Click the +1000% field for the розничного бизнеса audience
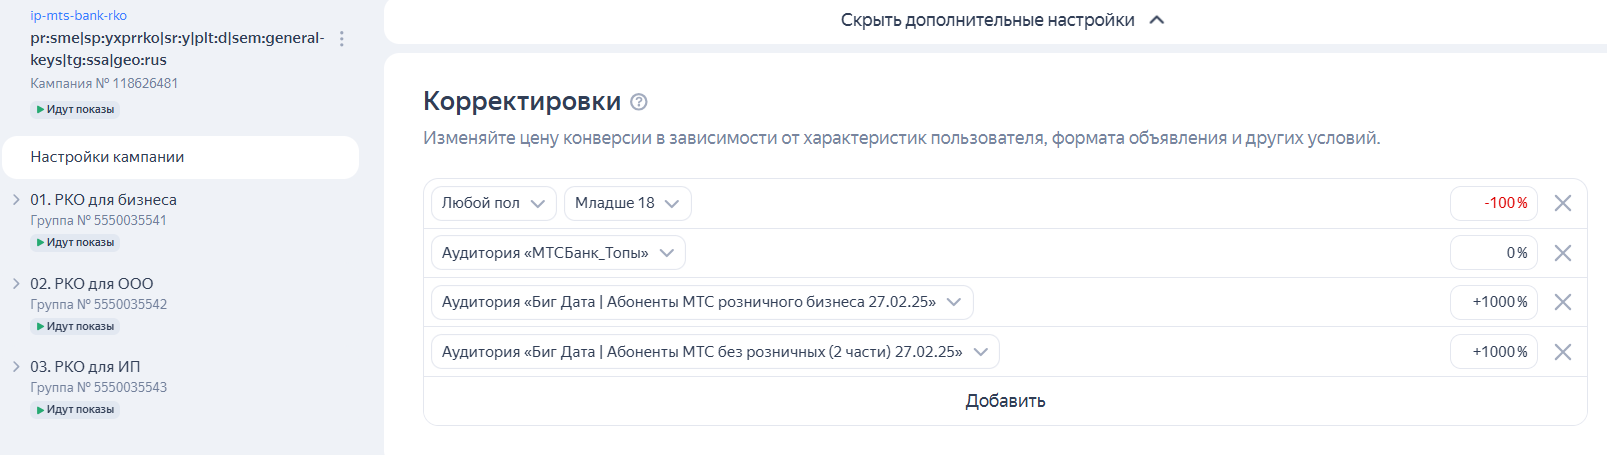The image size is (1607, 455). click(x=1493, y=302)
